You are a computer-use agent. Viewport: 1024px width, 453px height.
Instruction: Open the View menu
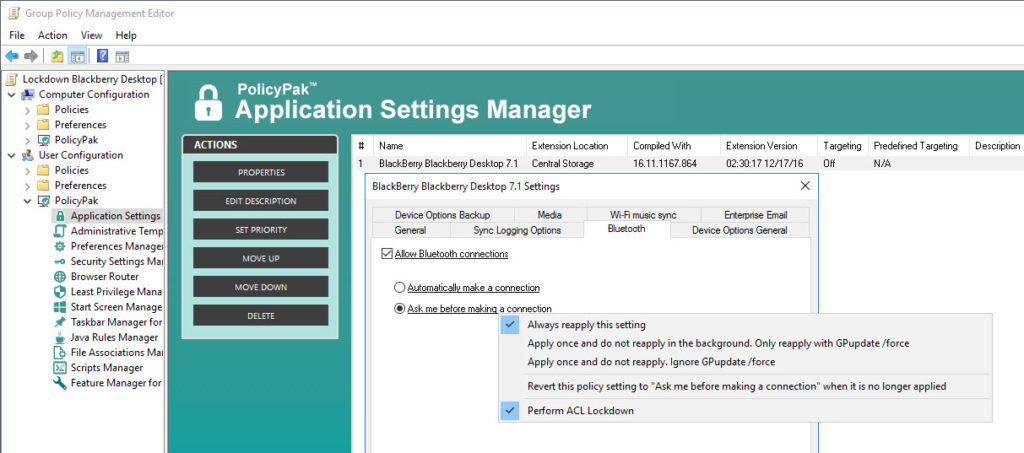(x=91, y=35)
